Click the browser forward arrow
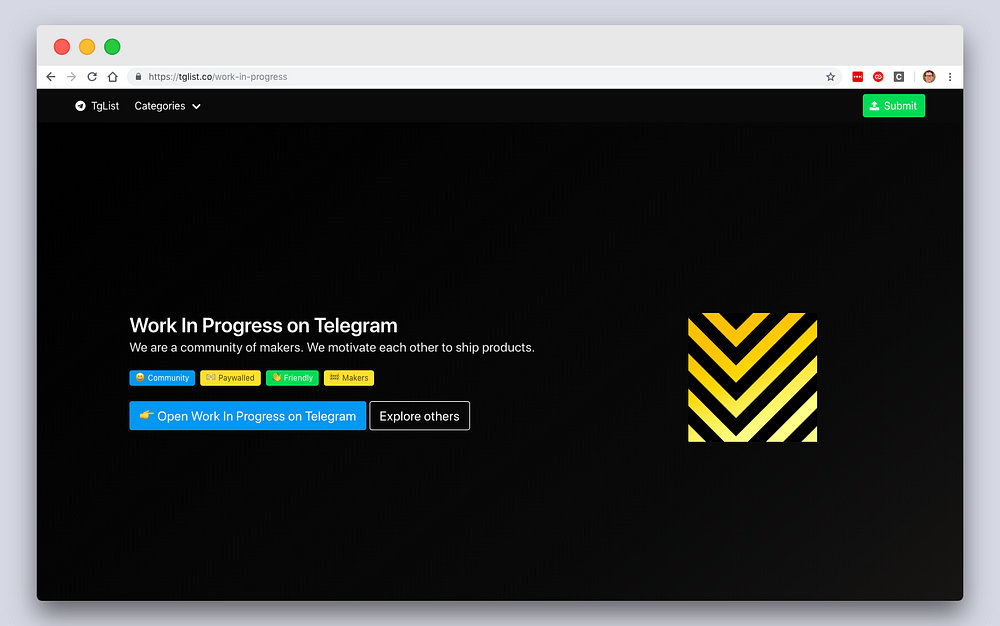This screenshot has height=626, width=1000. tap(71, 76)
